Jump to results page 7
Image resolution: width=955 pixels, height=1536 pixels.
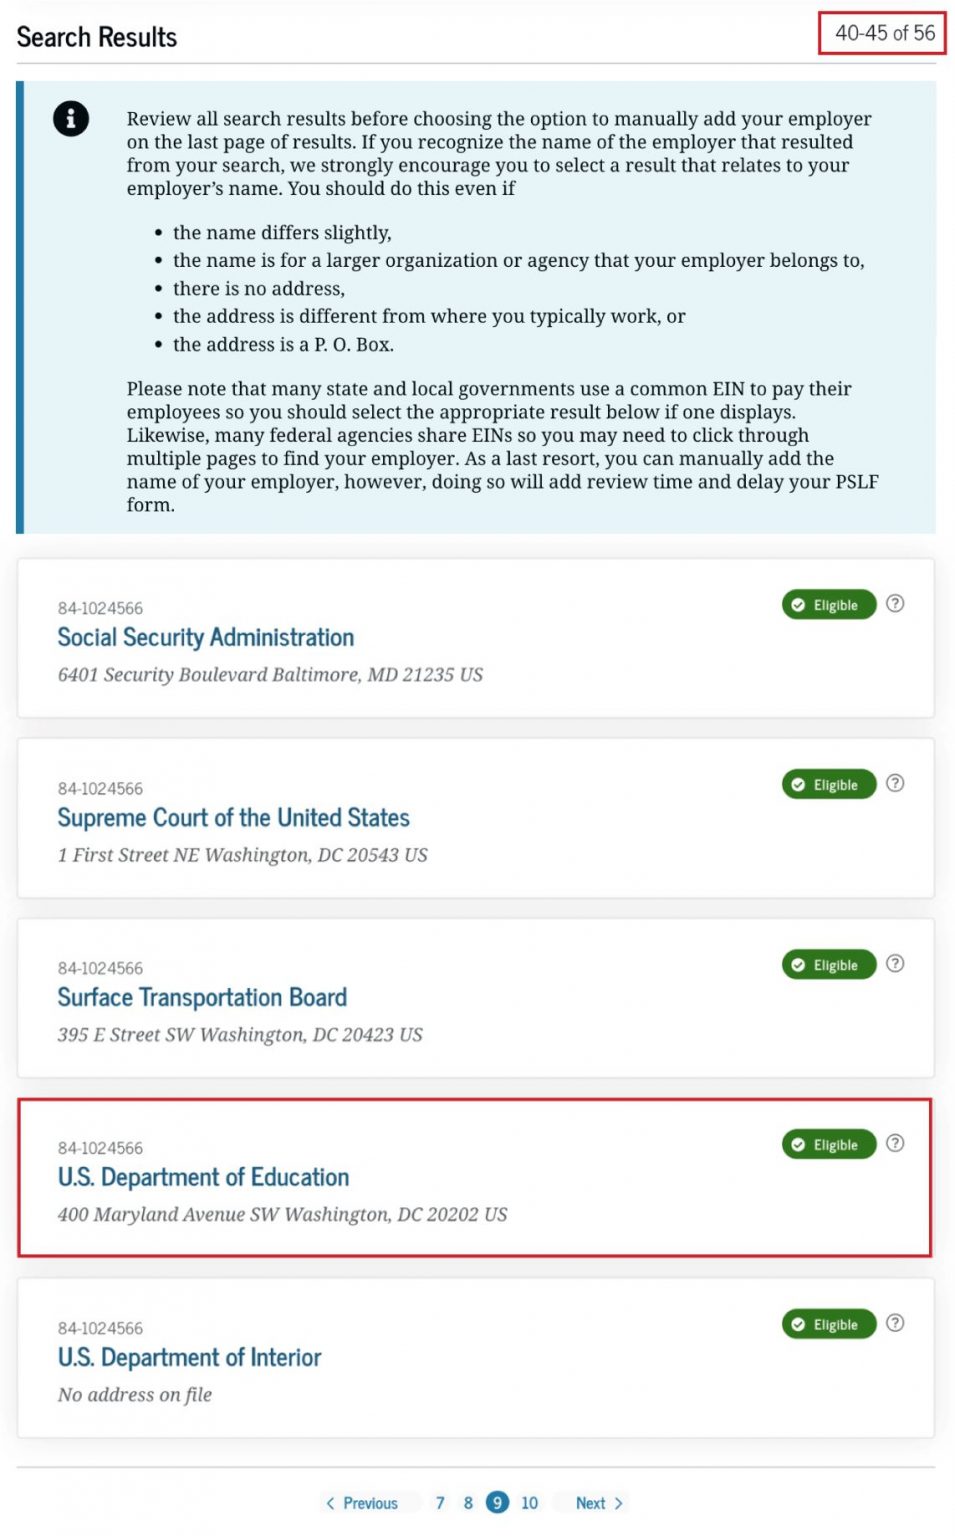click(440, 1503)
